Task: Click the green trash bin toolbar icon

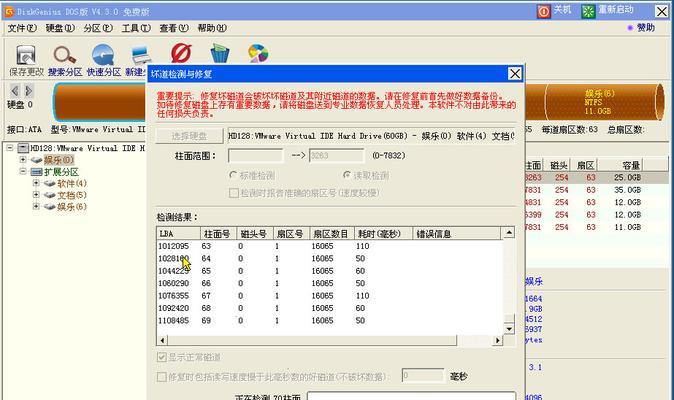Action: [x=220, y=54]
